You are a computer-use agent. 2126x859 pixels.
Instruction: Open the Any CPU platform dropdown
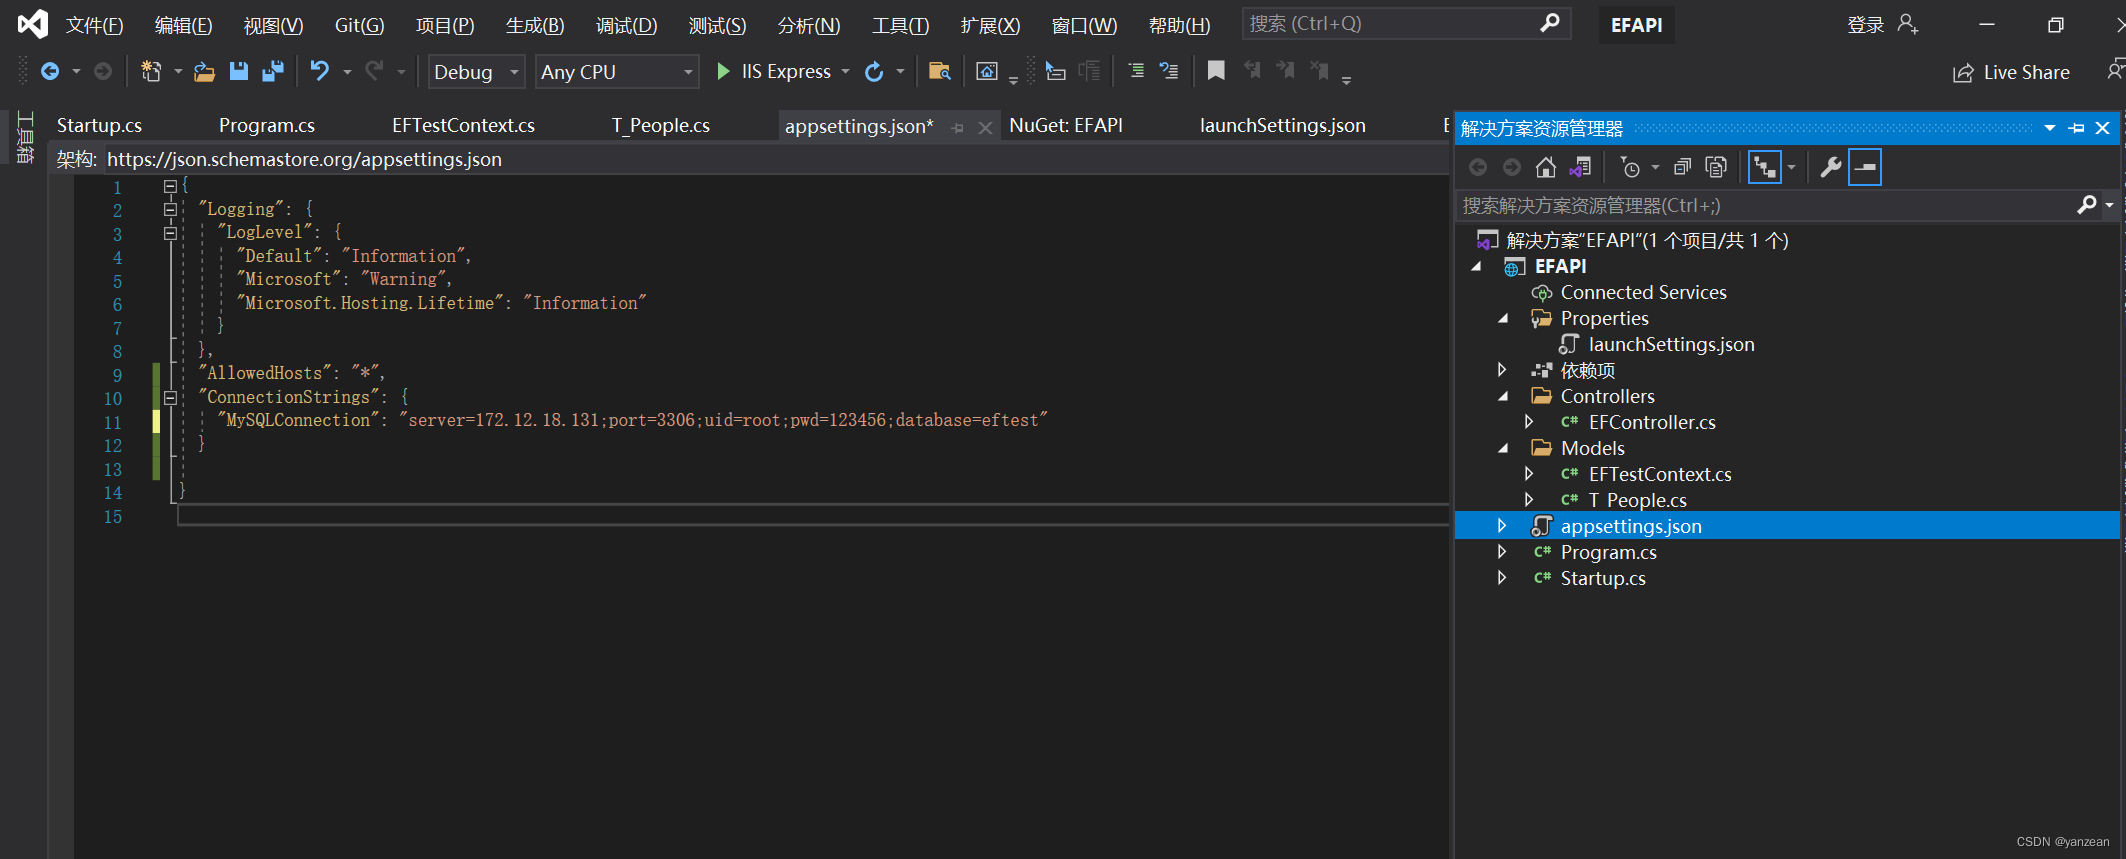click(616, 72)
